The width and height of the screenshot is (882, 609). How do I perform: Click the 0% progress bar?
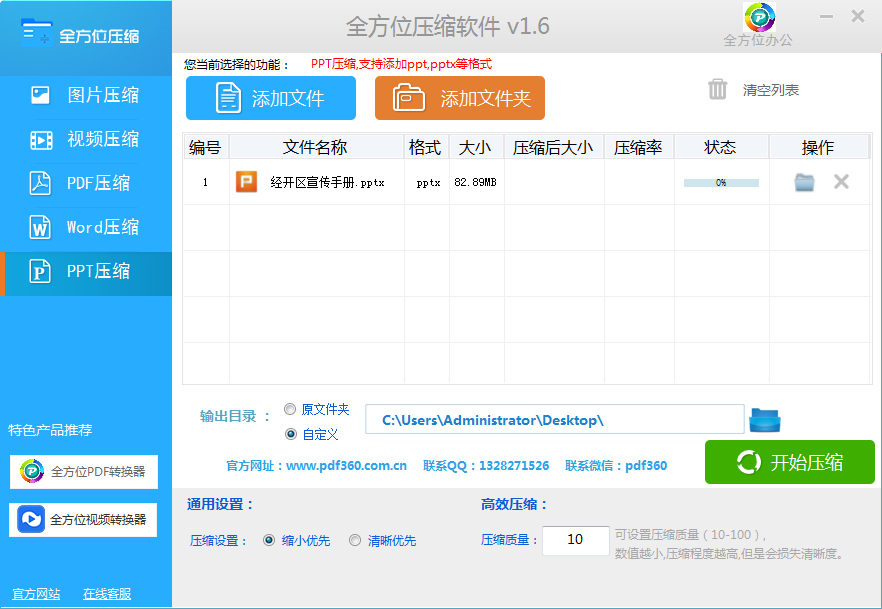click(721, 183)
